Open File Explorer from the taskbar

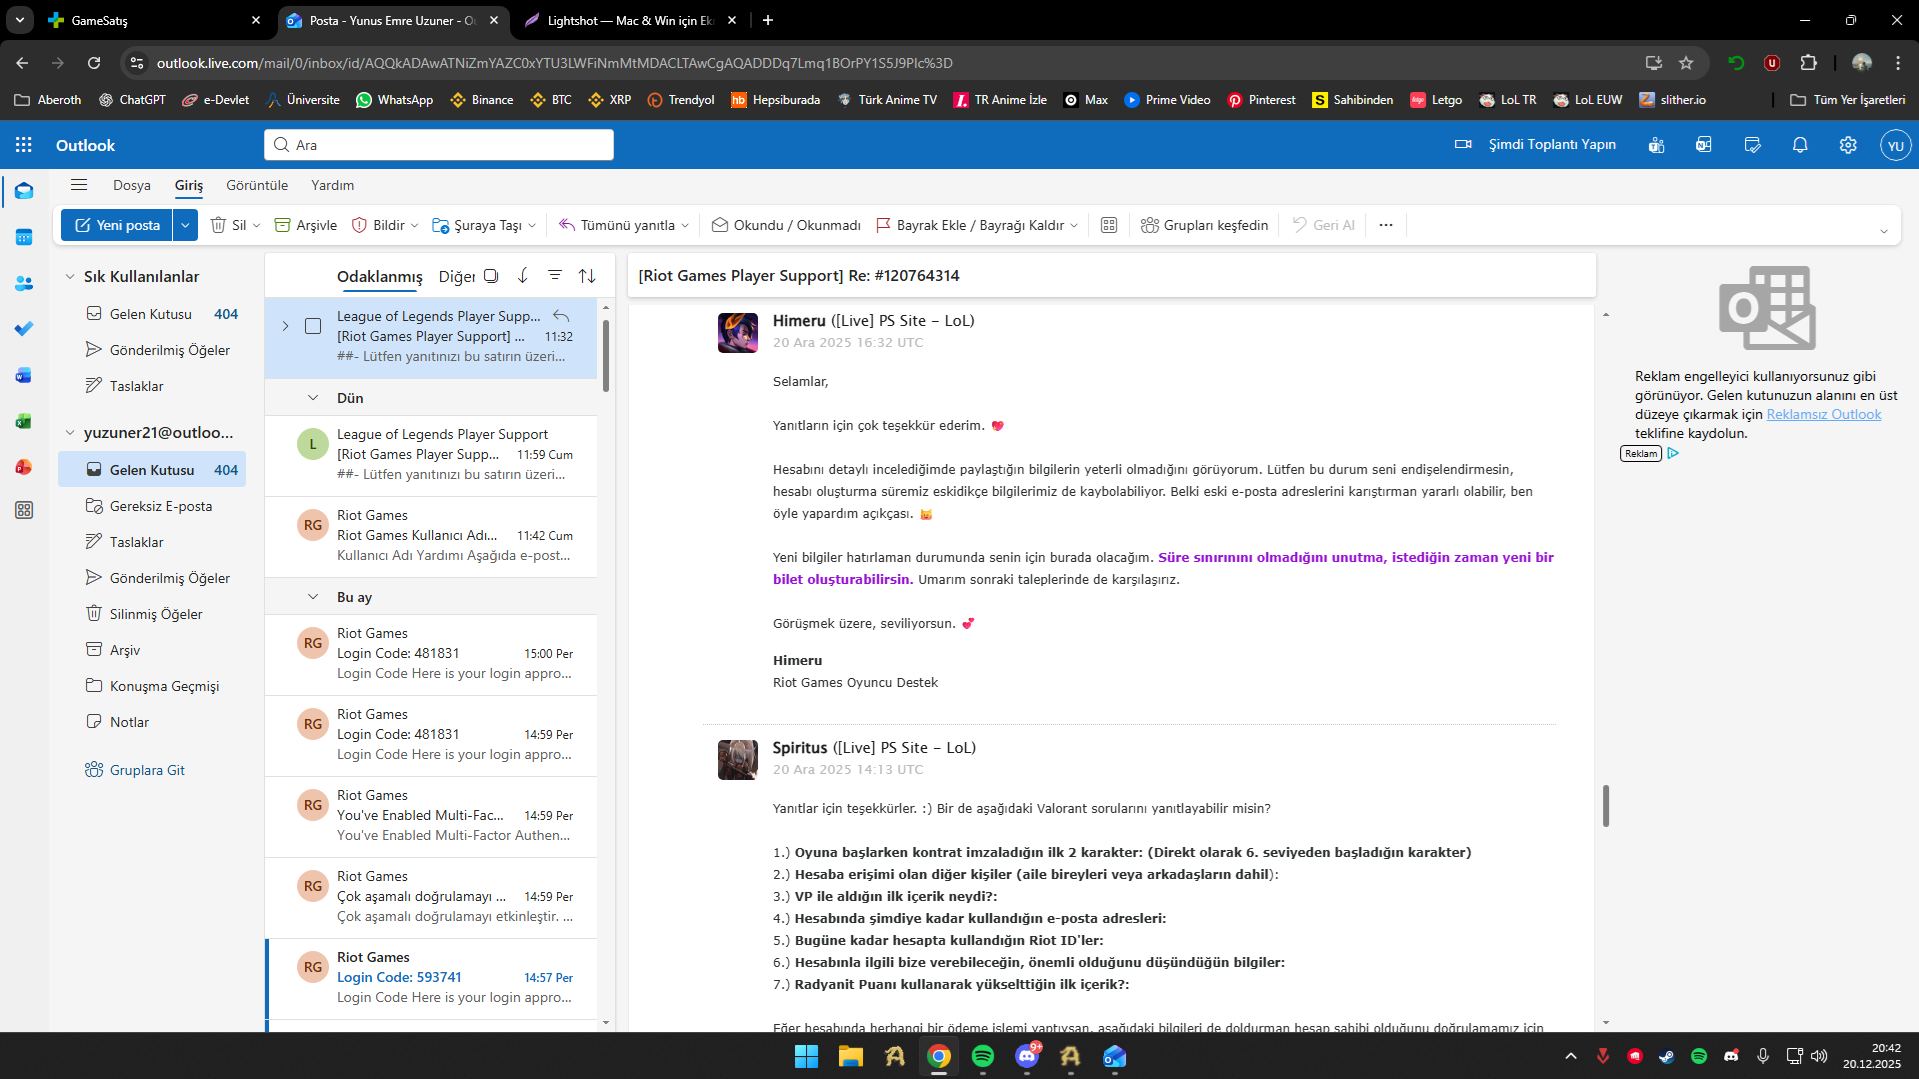[x=851, y=1056]
